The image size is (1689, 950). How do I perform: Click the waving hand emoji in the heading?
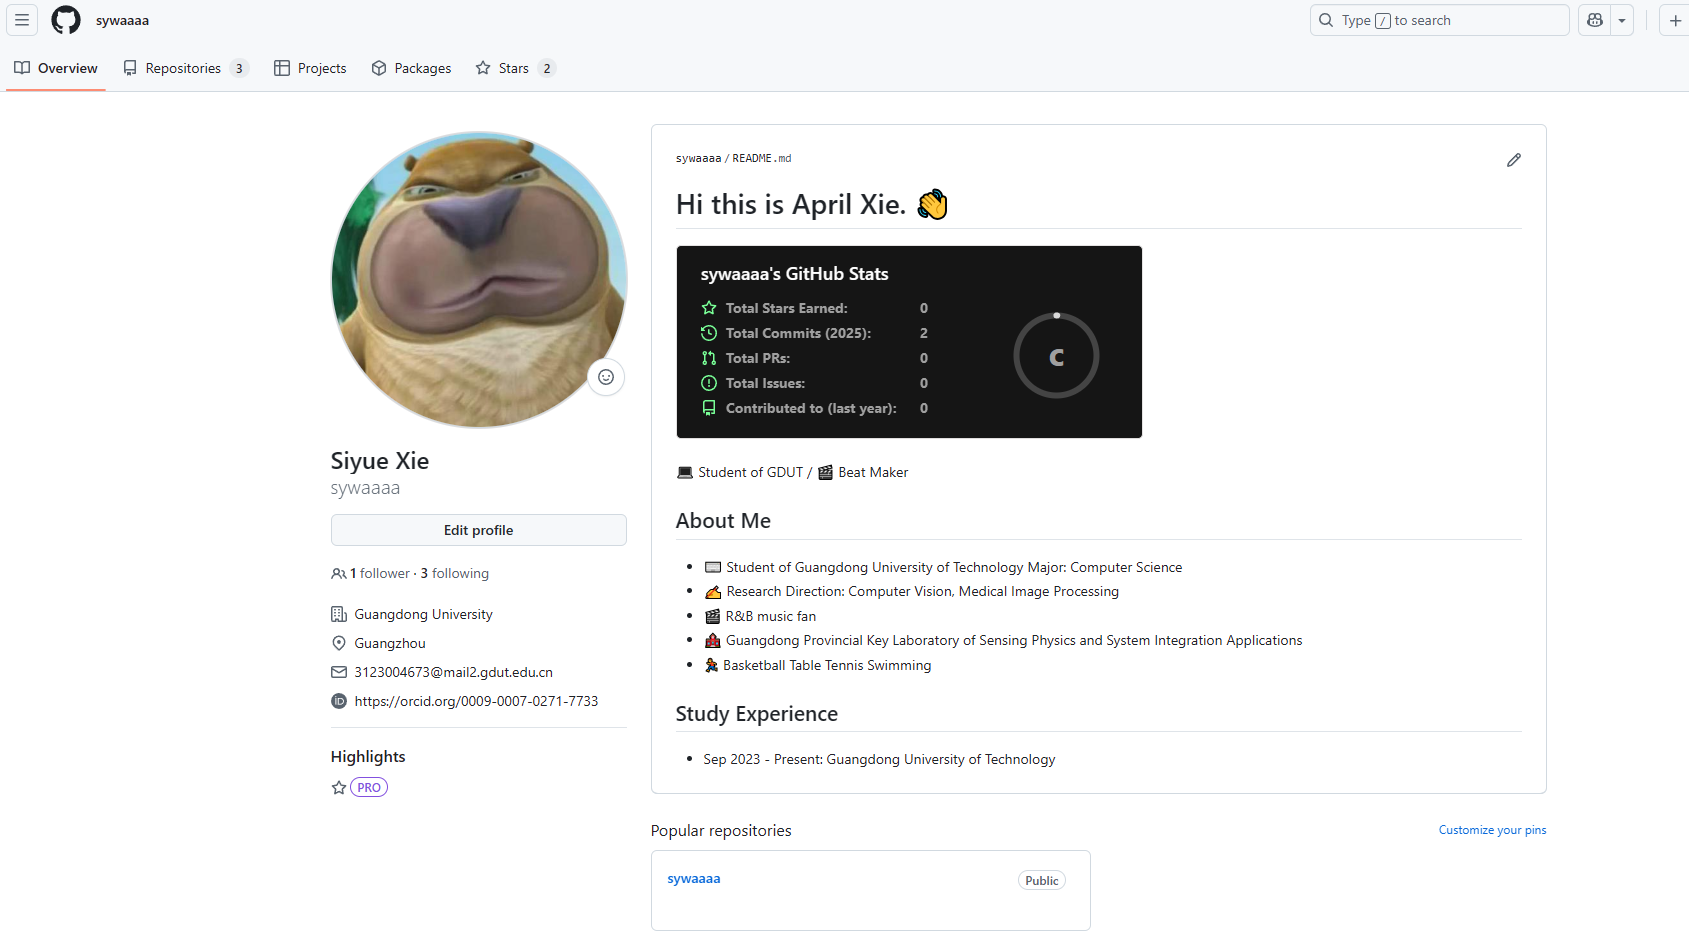point(932,204)
